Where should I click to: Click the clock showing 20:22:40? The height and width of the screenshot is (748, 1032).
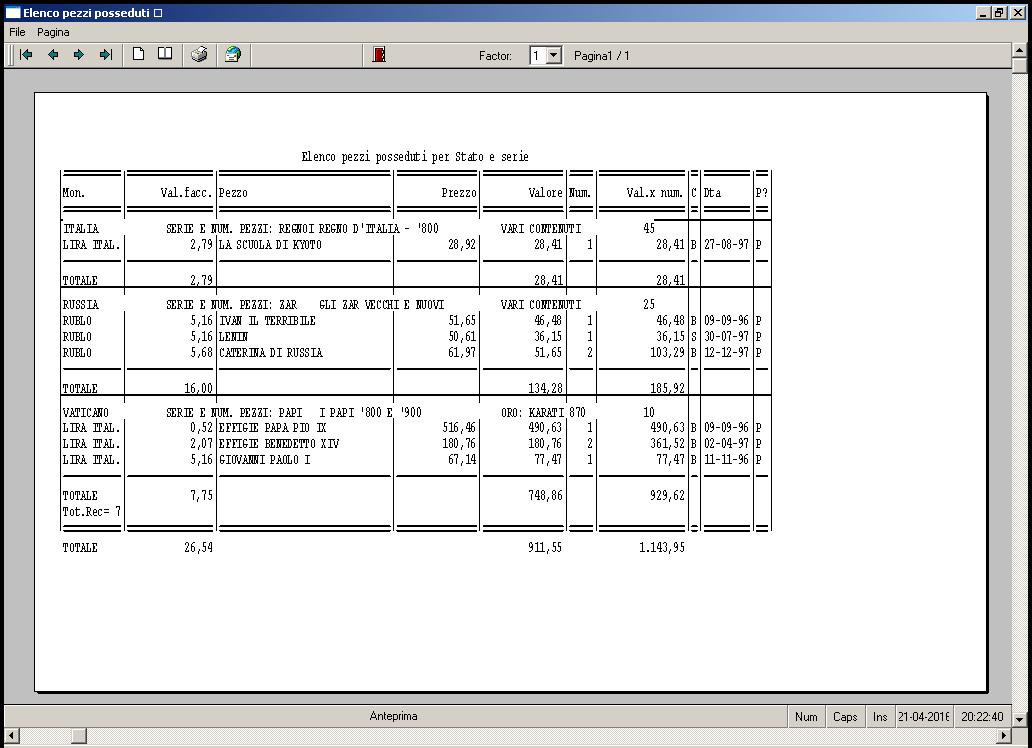(x=982, y=717)
